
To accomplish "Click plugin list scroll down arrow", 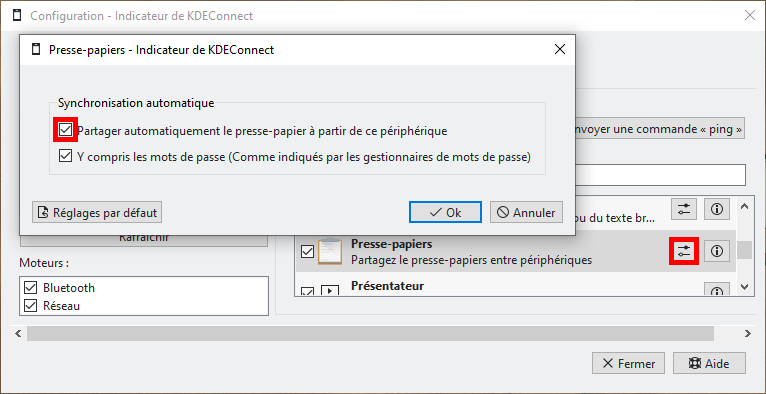I will click(x=745, y=287).
